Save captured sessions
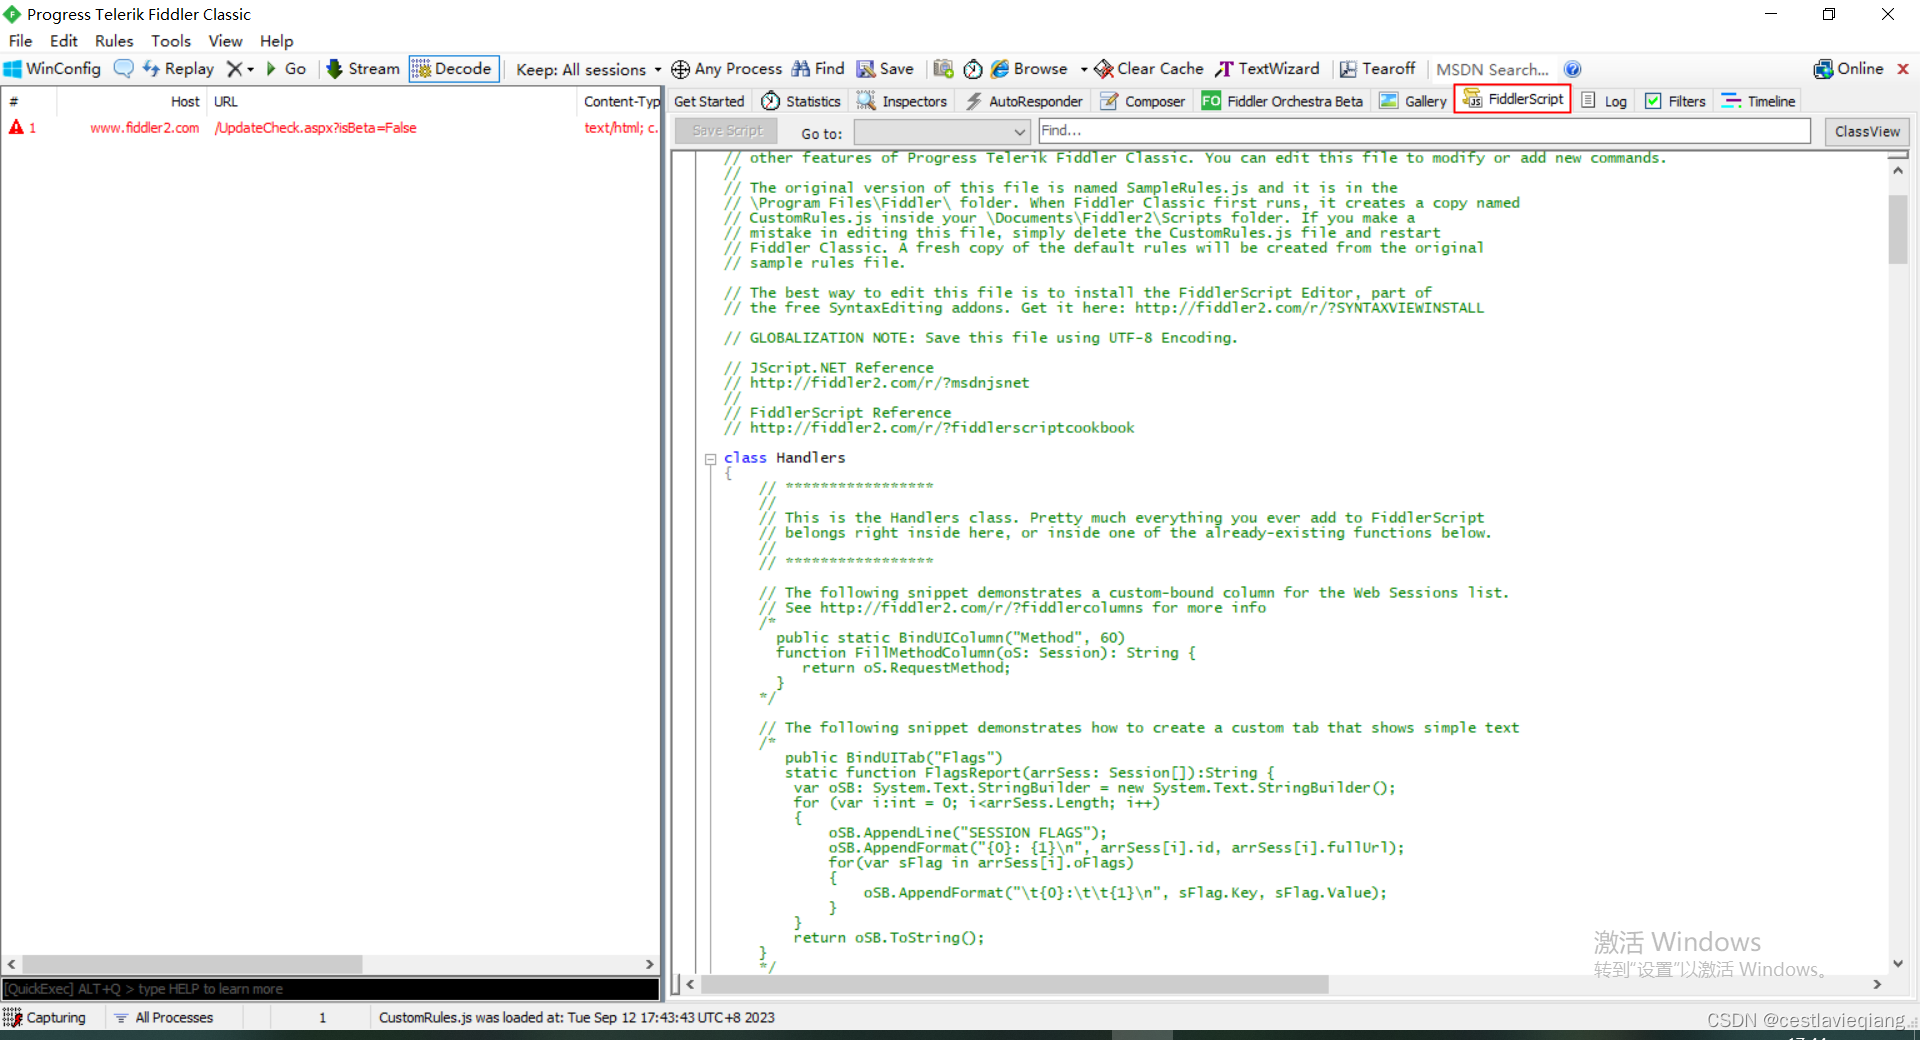This screenshot has width=1920, height=1040. coord(886,68)
